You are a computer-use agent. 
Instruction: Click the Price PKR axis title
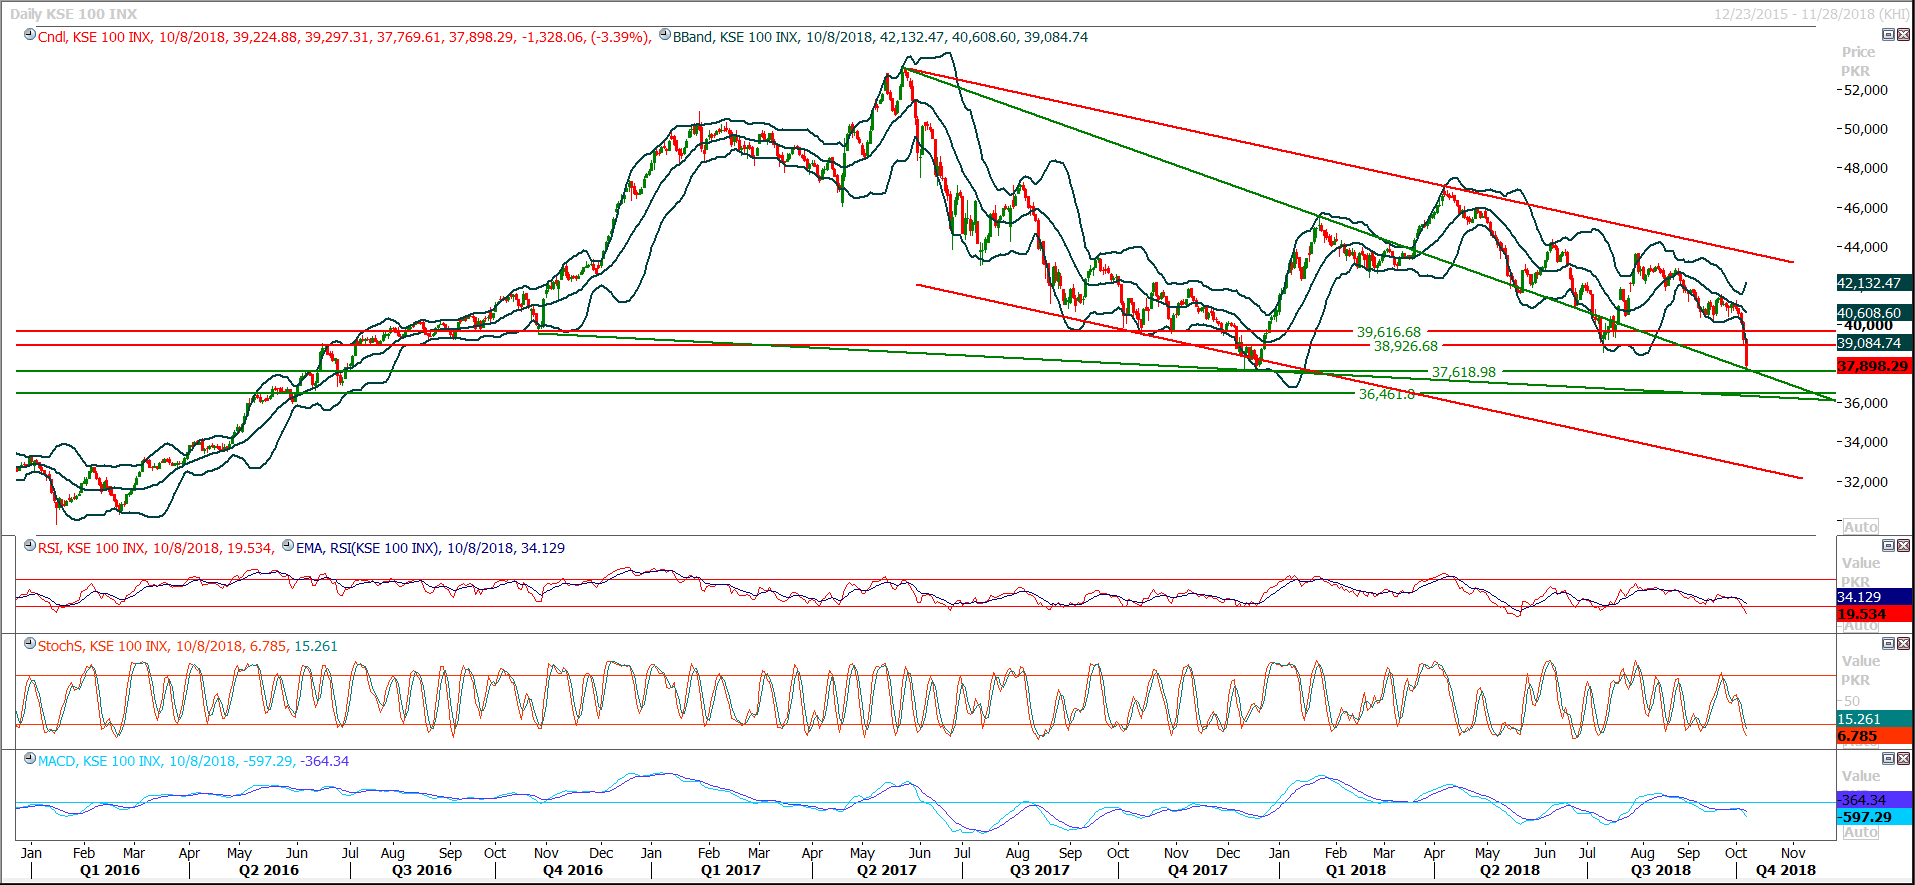pyautogui.click(x=1857, y=61)
